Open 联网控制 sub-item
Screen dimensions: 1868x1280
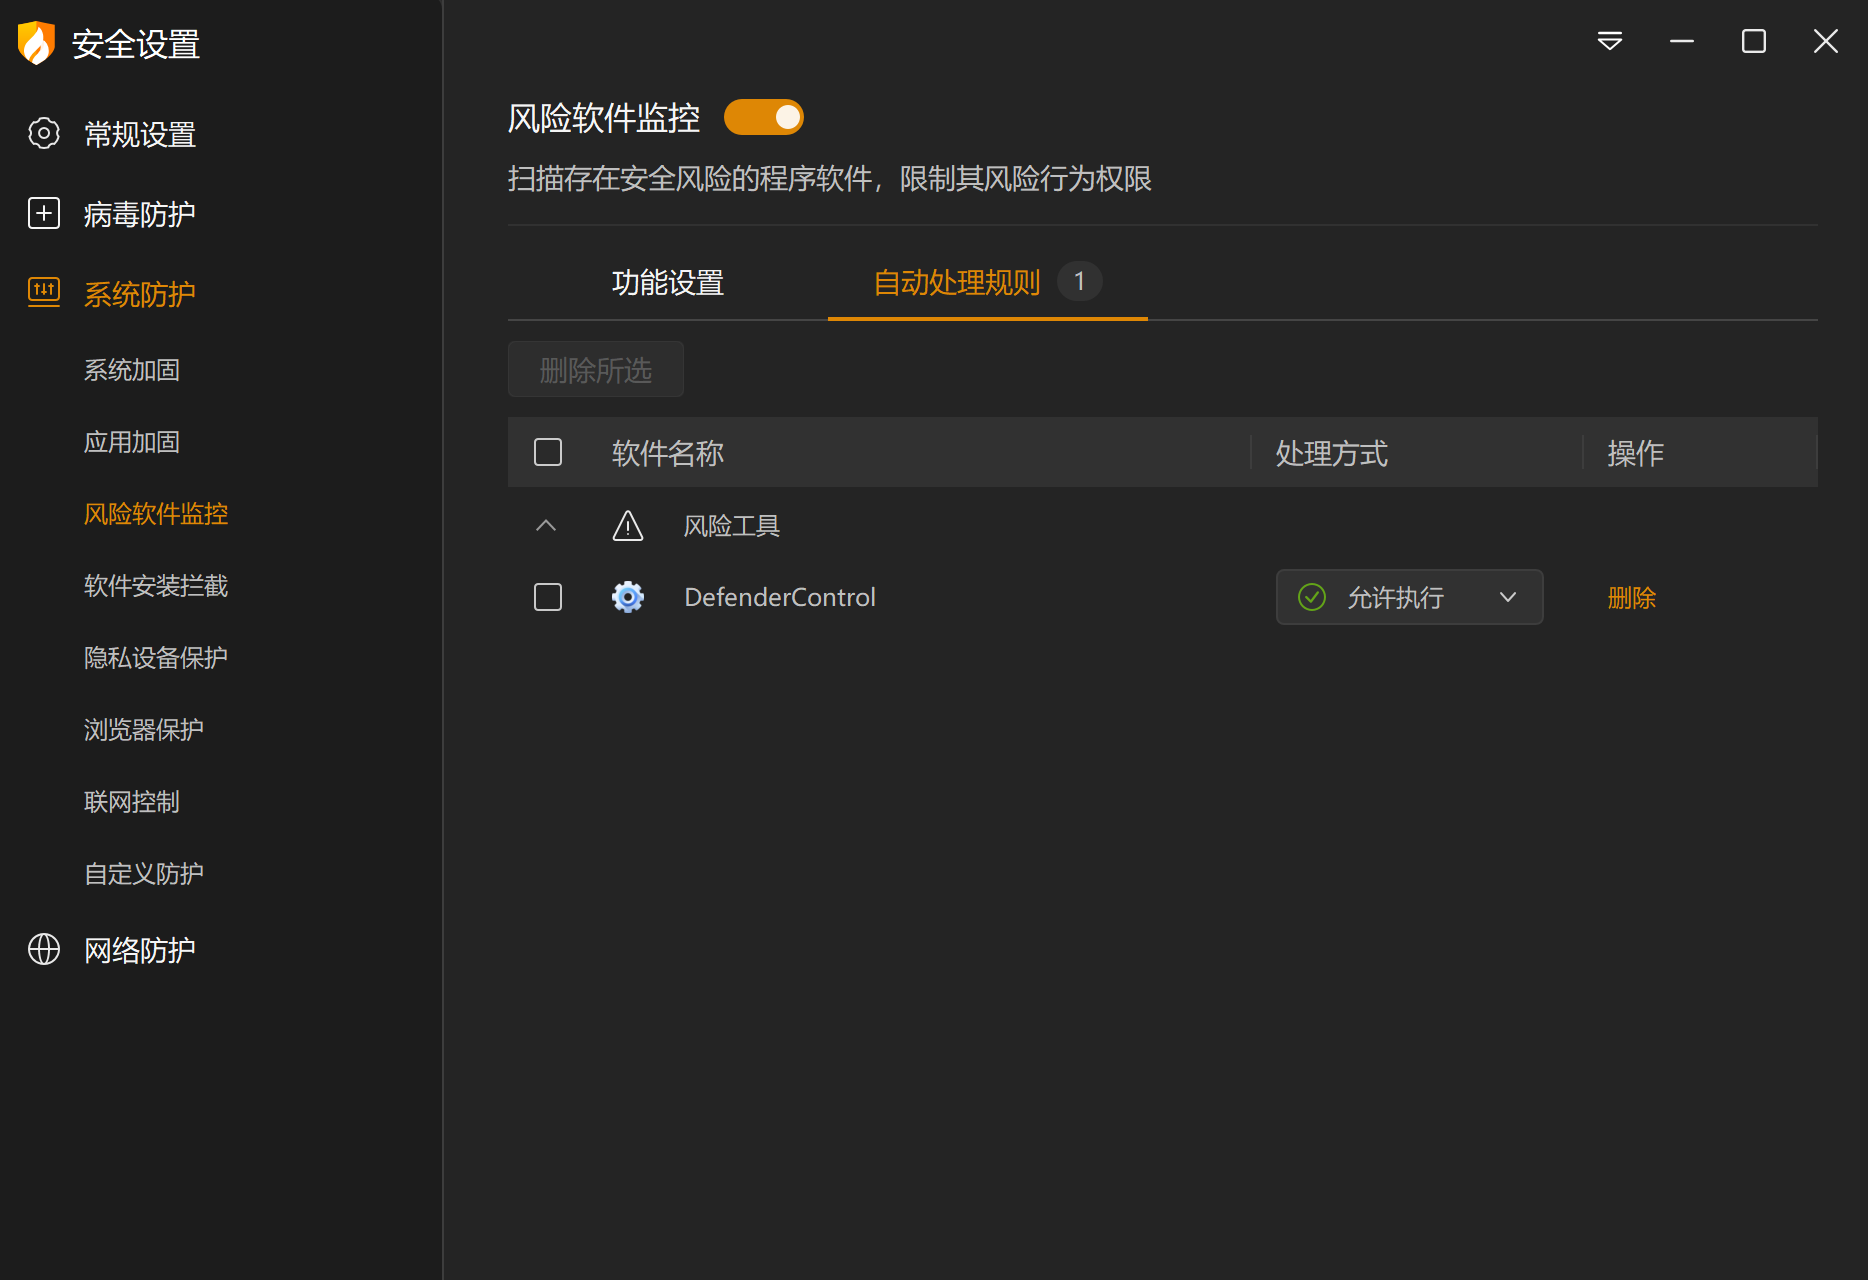(132, 802)
